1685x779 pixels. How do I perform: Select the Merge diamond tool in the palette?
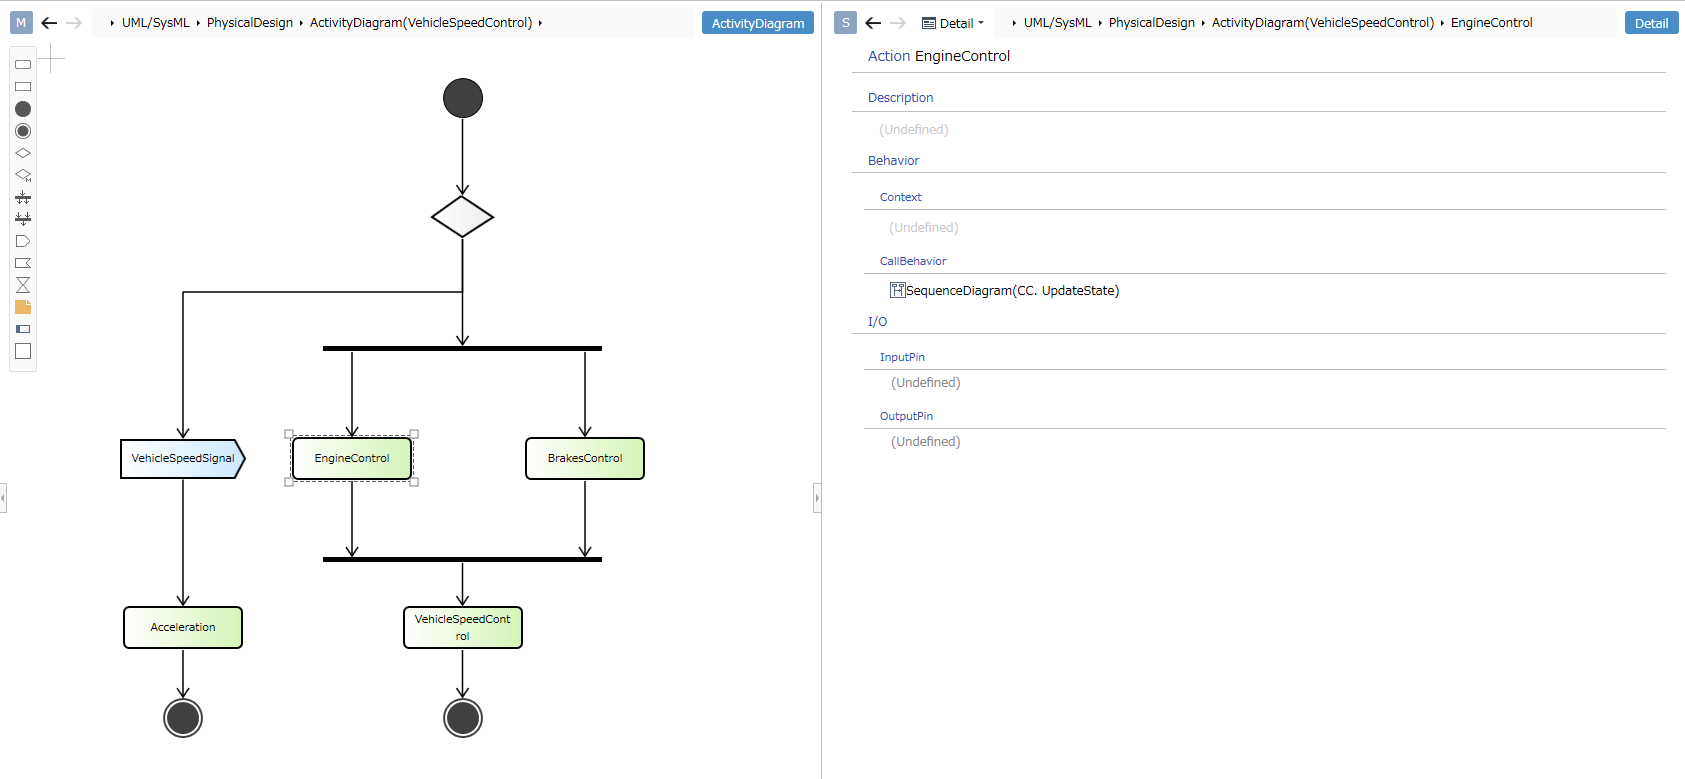coord(23,175)
